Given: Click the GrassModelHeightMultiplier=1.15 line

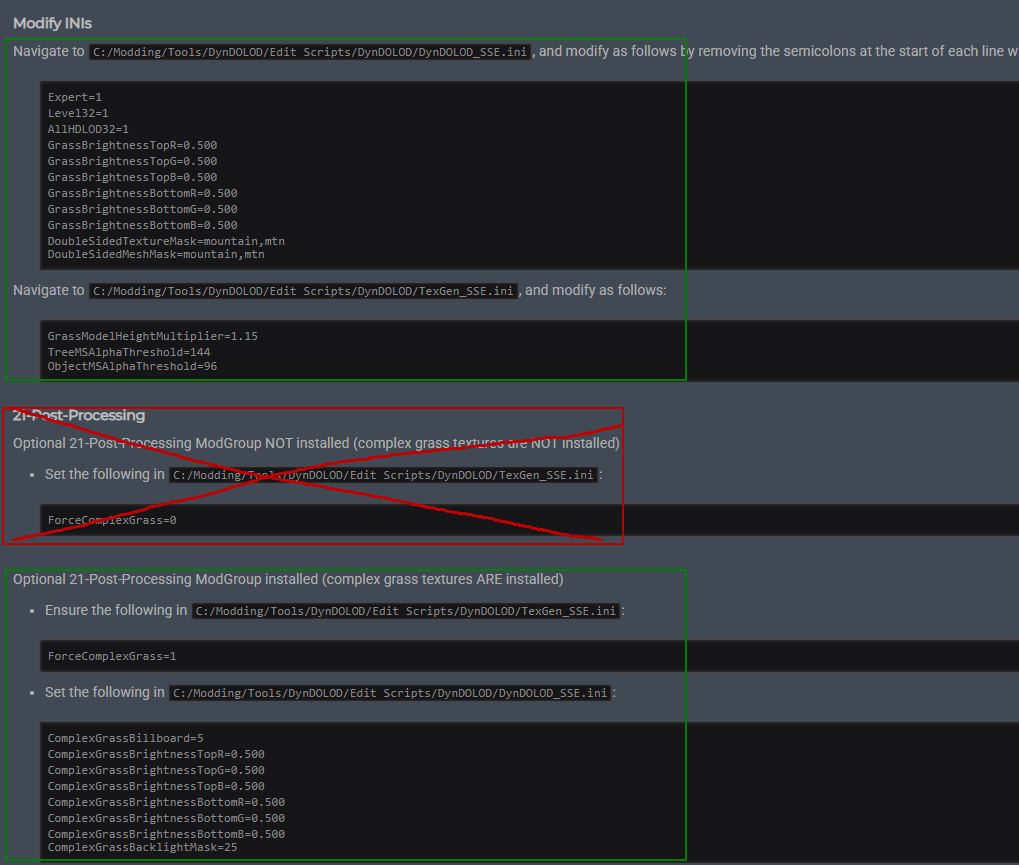Looking at the screenshot, I should click(152, 336).
